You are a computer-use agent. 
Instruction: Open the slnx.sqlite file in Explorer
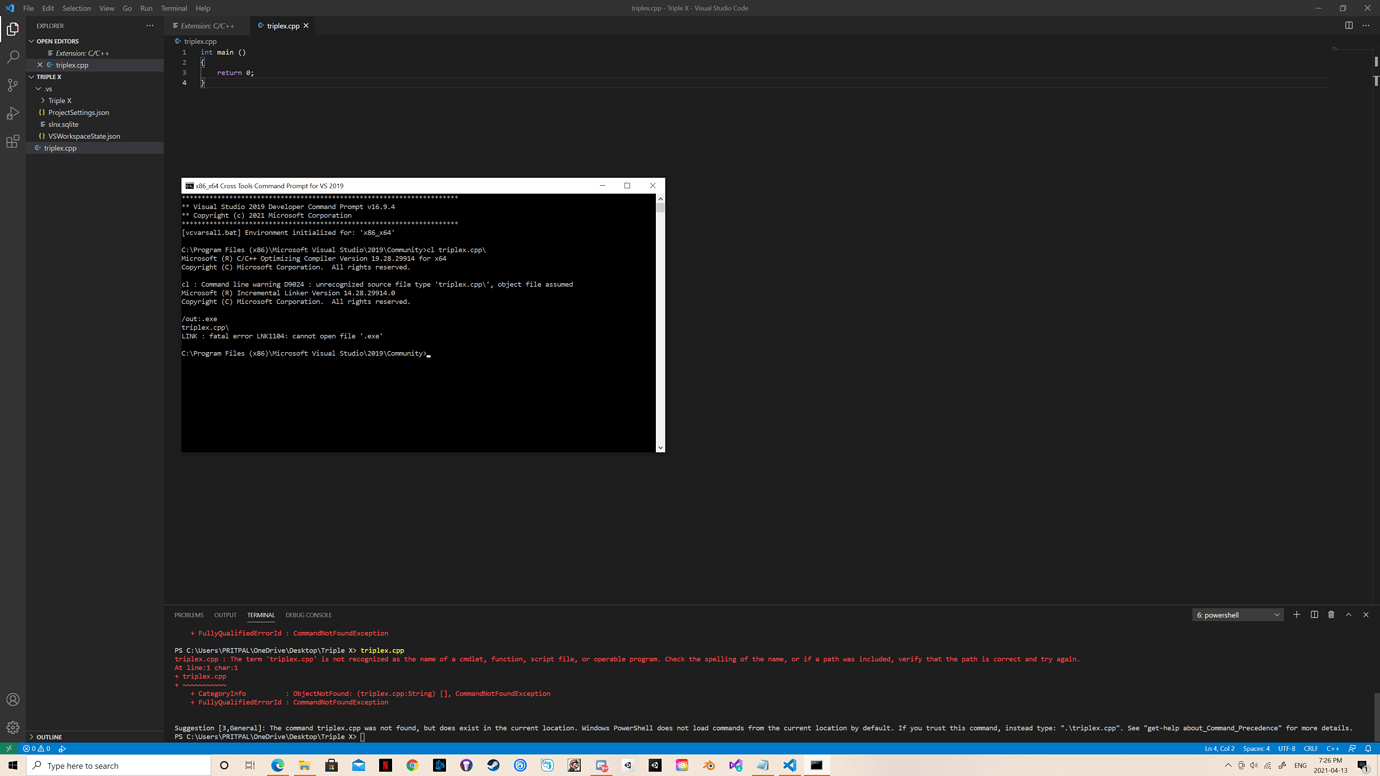coord(64,124)
